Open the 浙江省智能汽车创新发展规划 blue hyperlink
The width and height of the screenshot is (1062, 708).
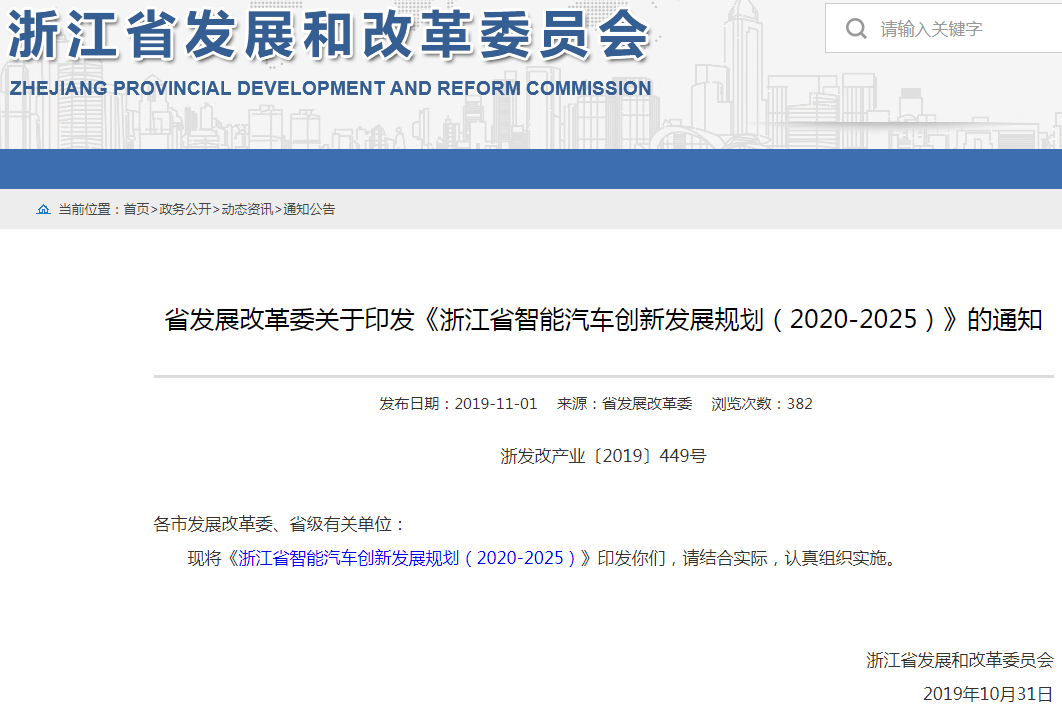coord(408,558)
